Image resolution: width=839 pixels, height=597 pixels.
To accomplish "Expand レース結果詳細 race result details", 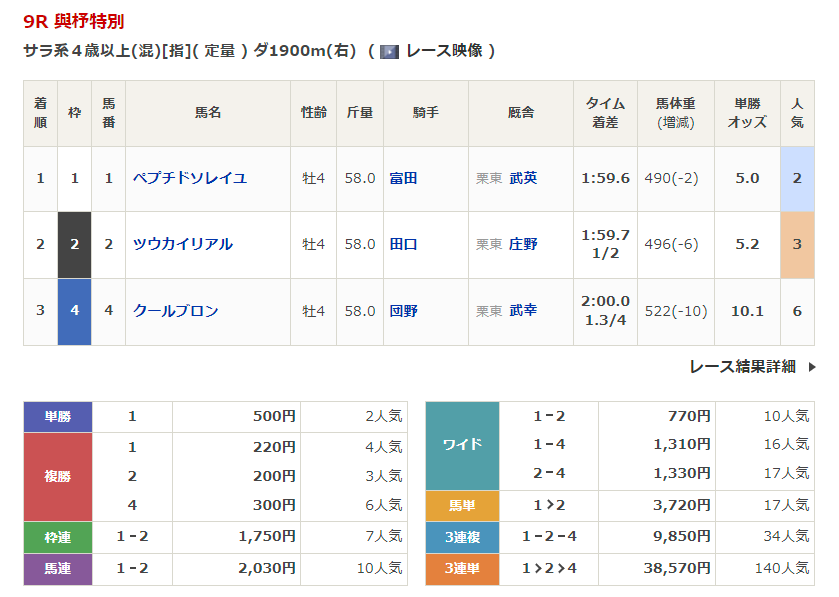I will 742,367.
